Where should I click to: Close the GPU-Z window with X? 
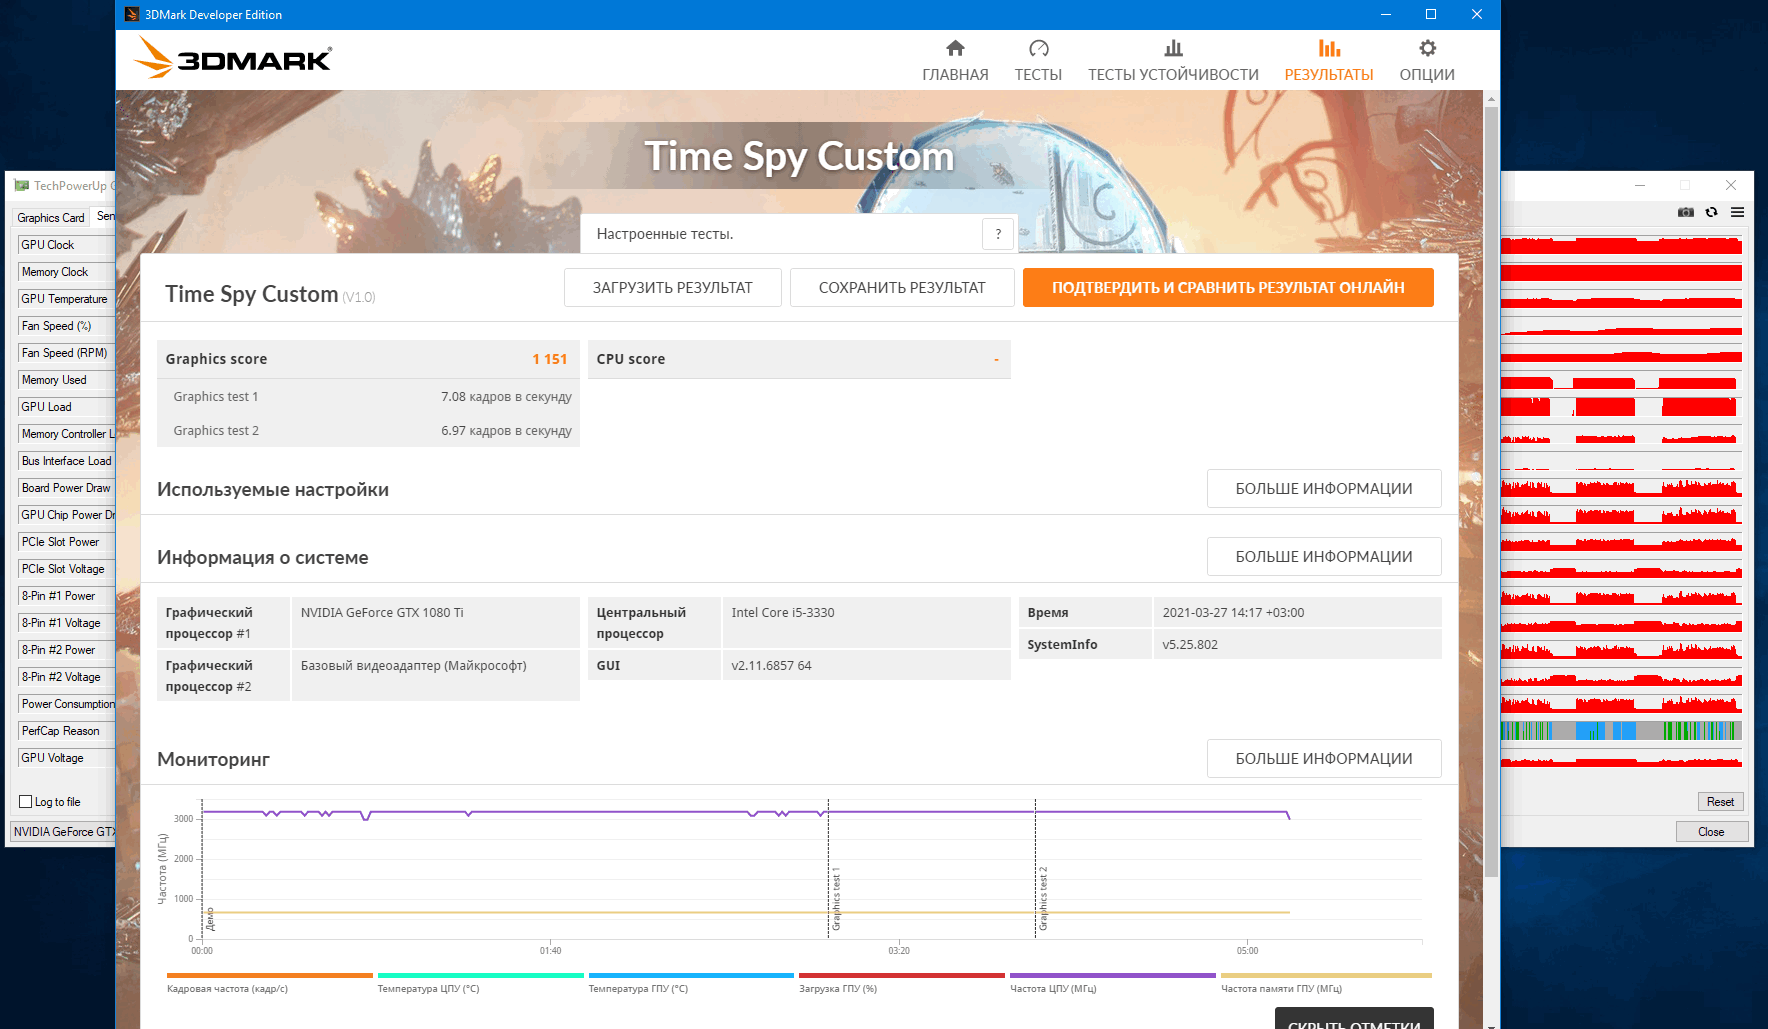point(1731,185)
